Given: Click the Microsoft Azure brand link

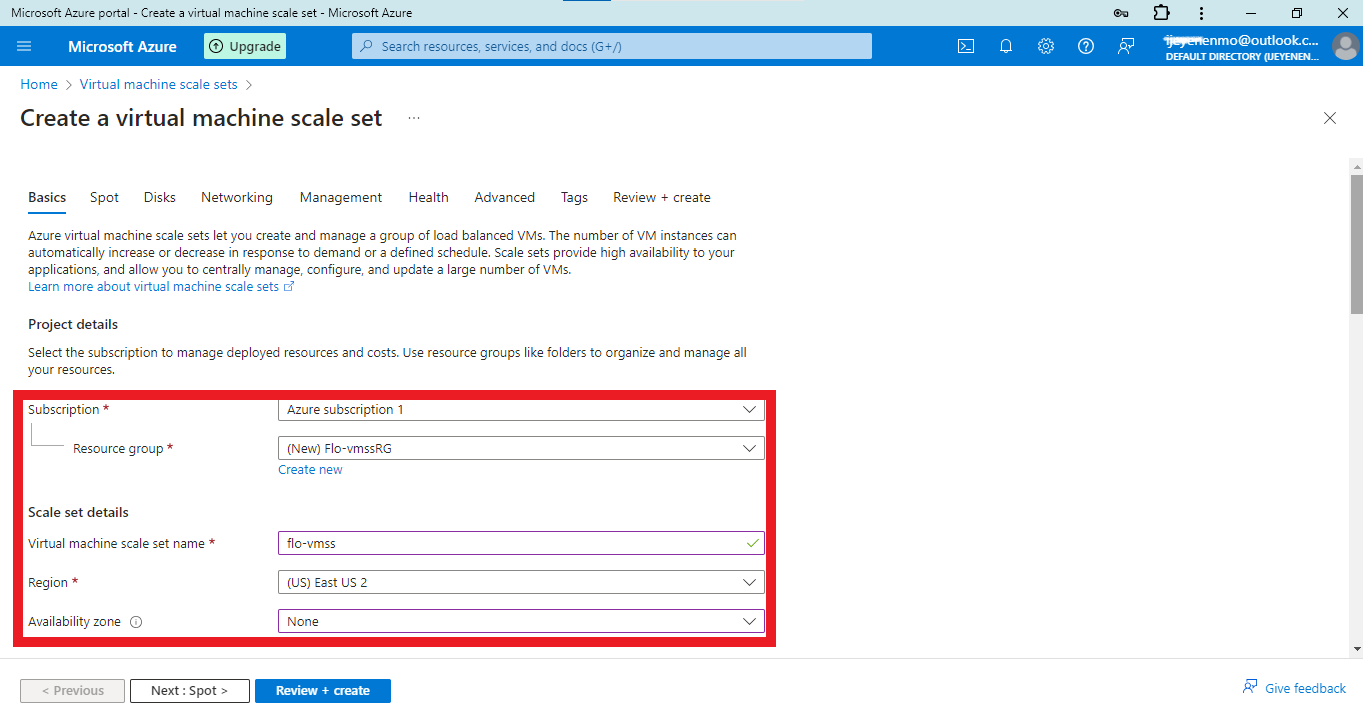Looking at the screenshot, I should coord(122,46).
